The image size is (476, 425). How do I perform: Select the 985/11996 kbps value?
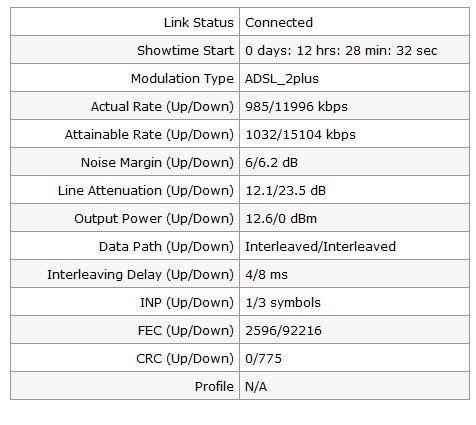(x=296, y=107)
